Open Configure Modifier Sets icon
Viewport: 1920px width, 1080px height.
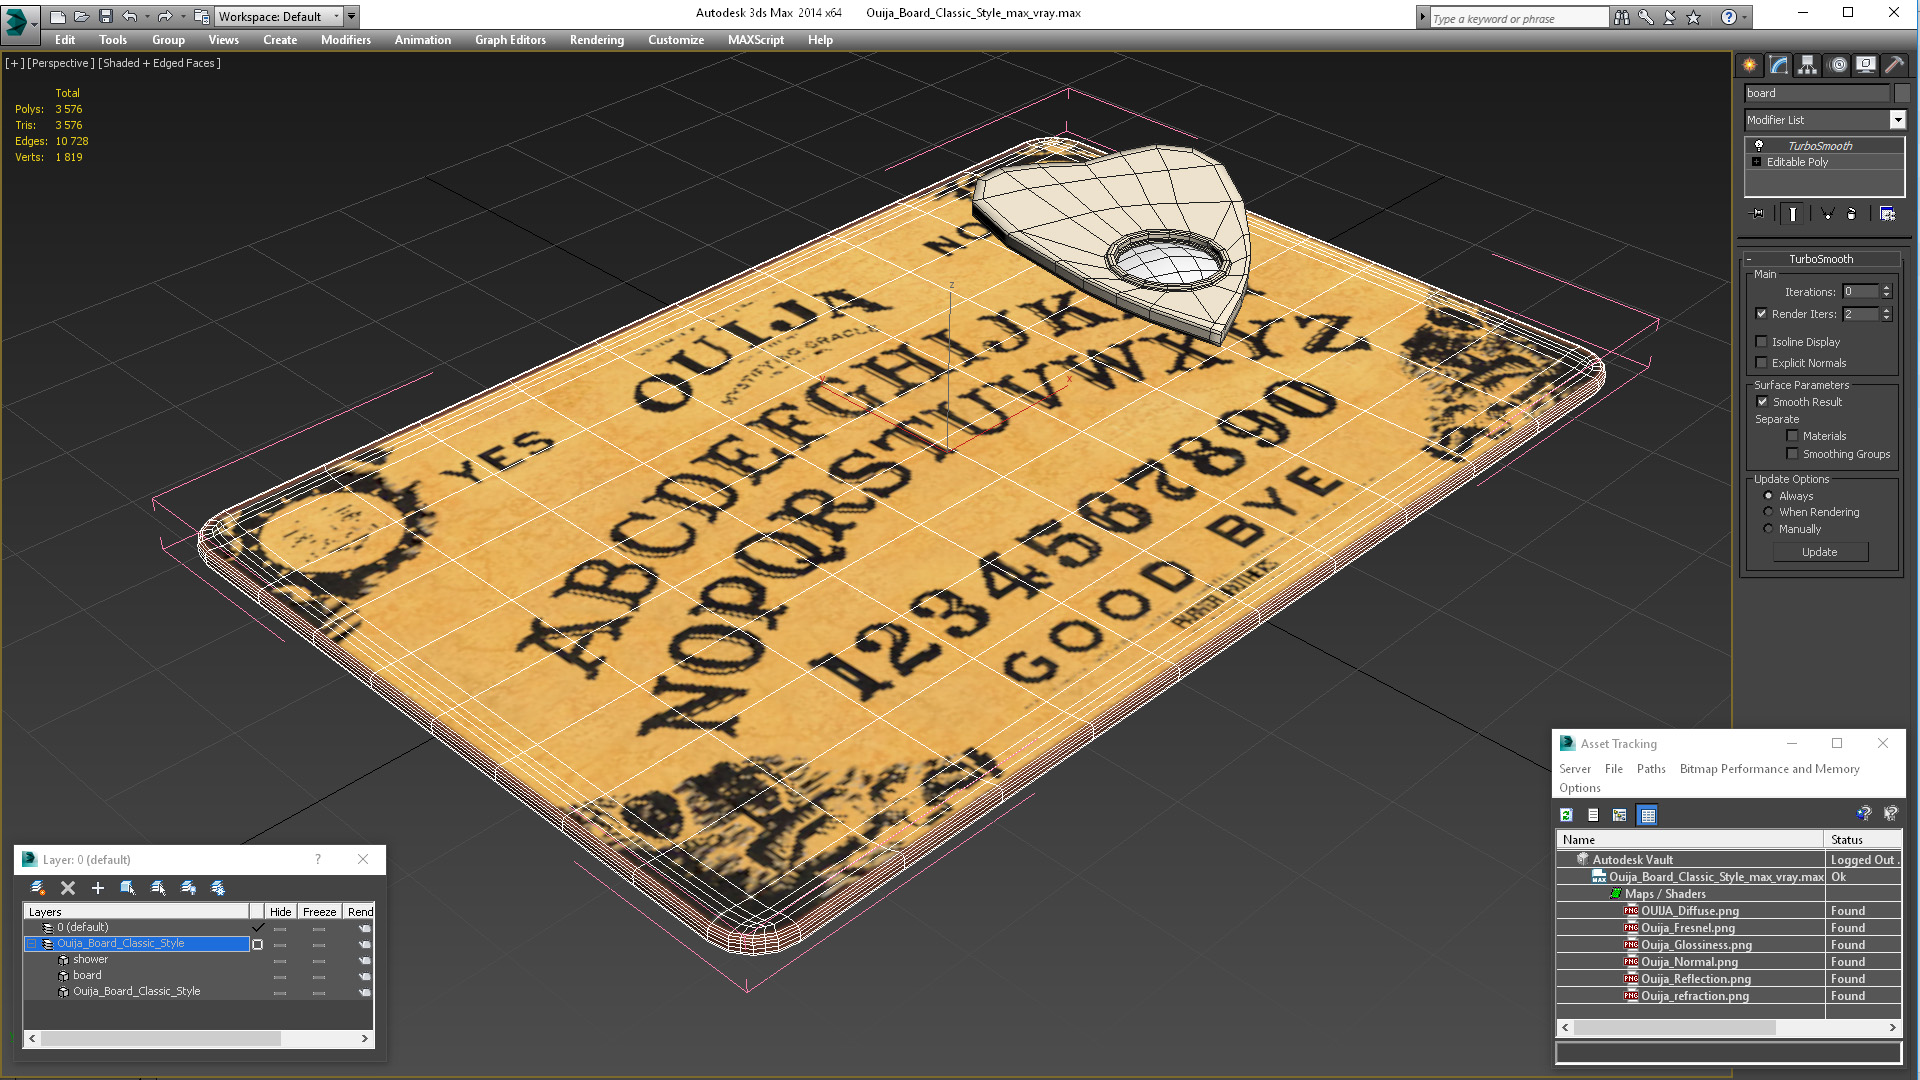pyautogui.click(x=1888, y=214)
